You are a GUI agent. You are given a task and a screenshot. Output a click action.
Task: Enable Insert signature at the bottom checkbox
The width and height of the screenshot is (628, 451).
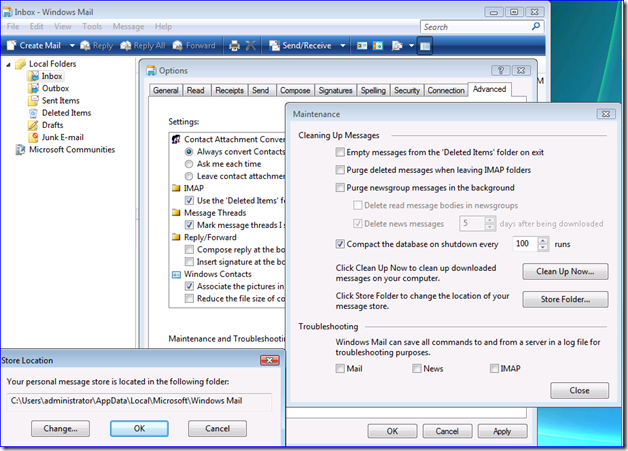[x=189, y=262]
